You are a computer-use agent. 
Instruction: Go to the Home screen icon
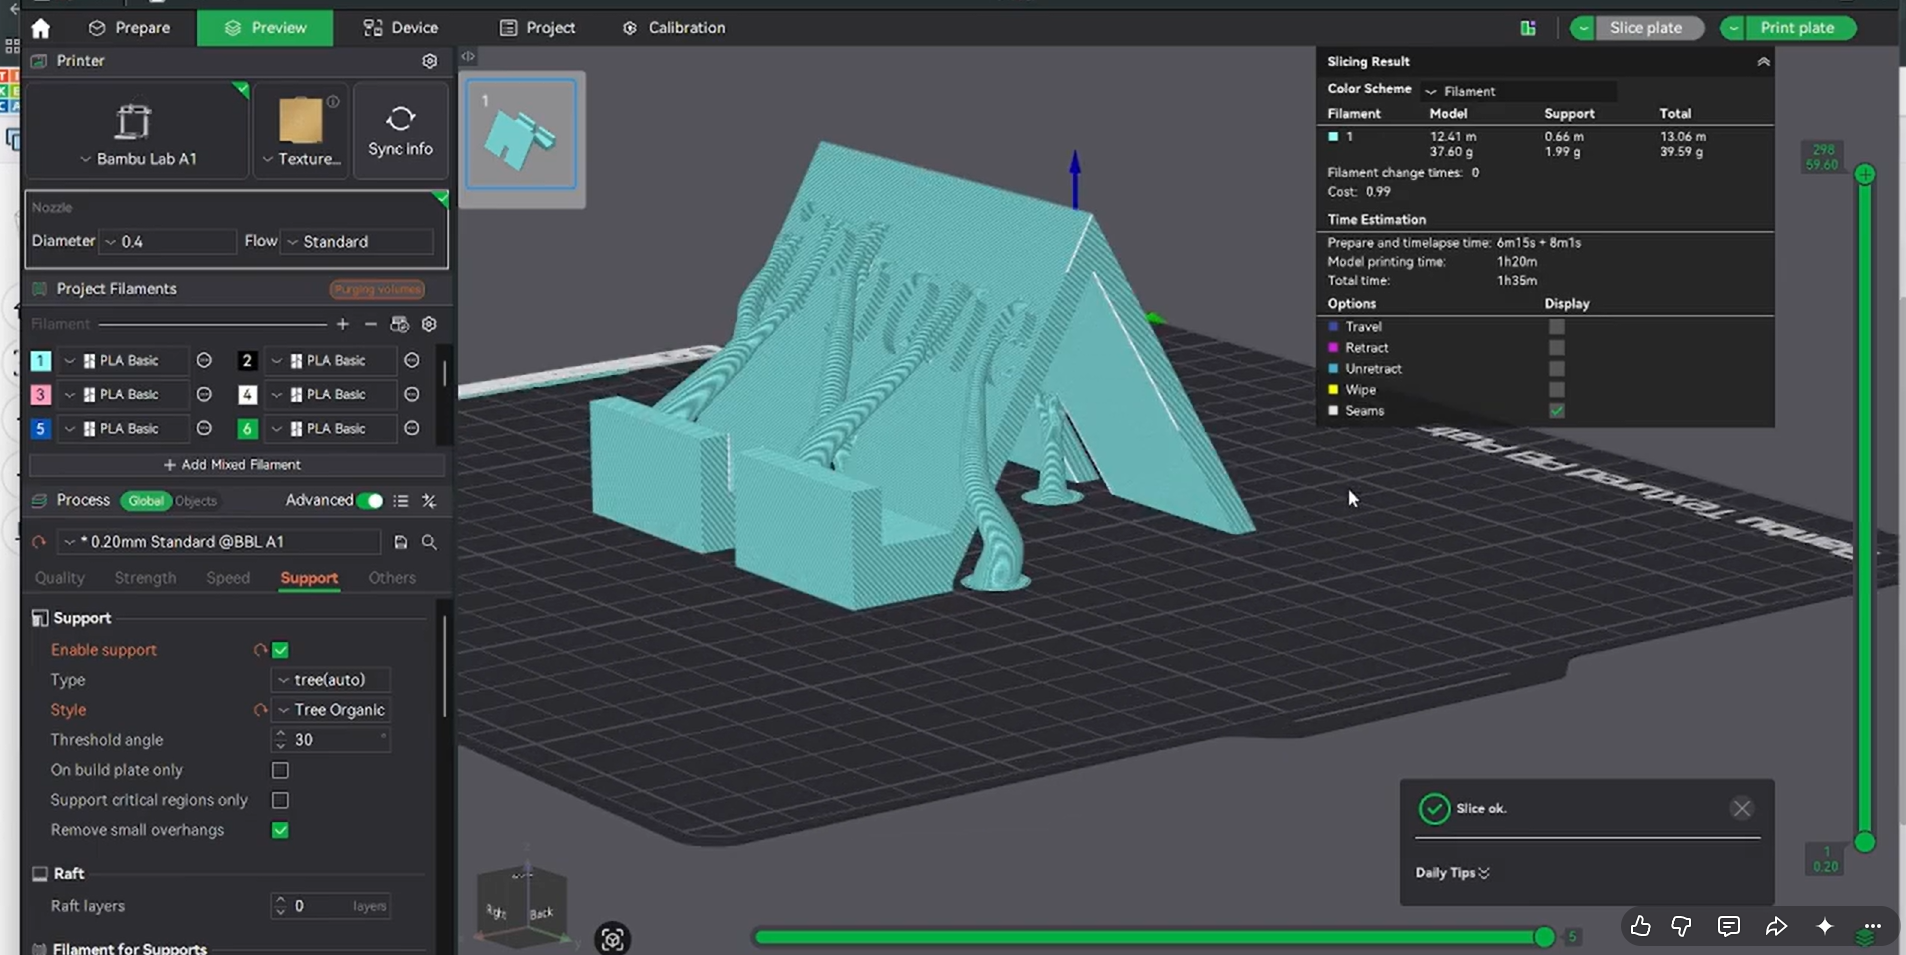coord(41,28)
